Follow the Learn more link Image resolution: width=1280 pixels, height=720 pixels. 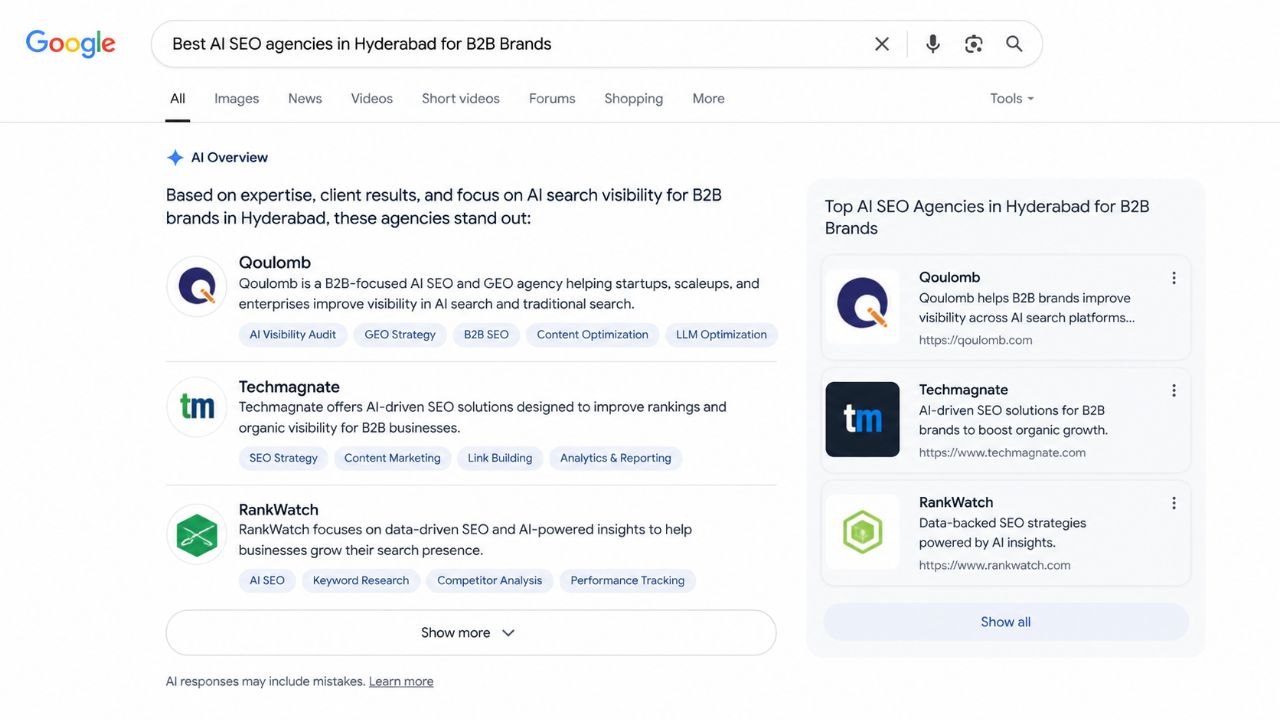tap(401, 682)
